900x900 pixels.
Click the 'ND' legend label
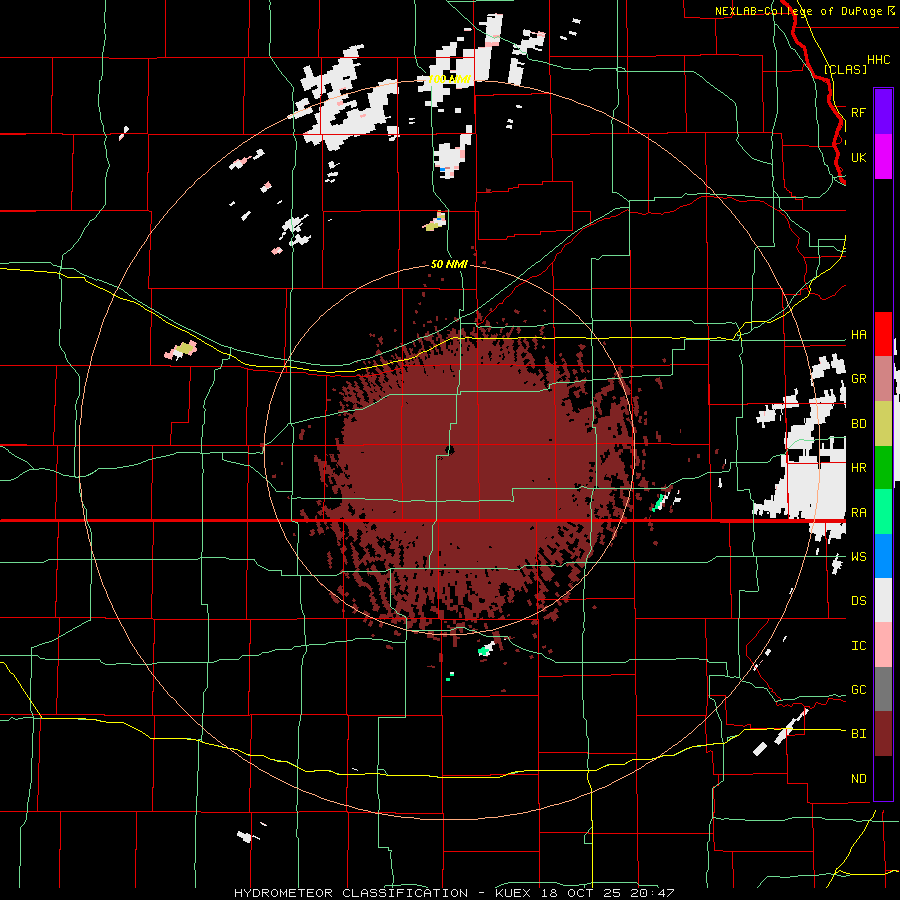tap(858, 779)
